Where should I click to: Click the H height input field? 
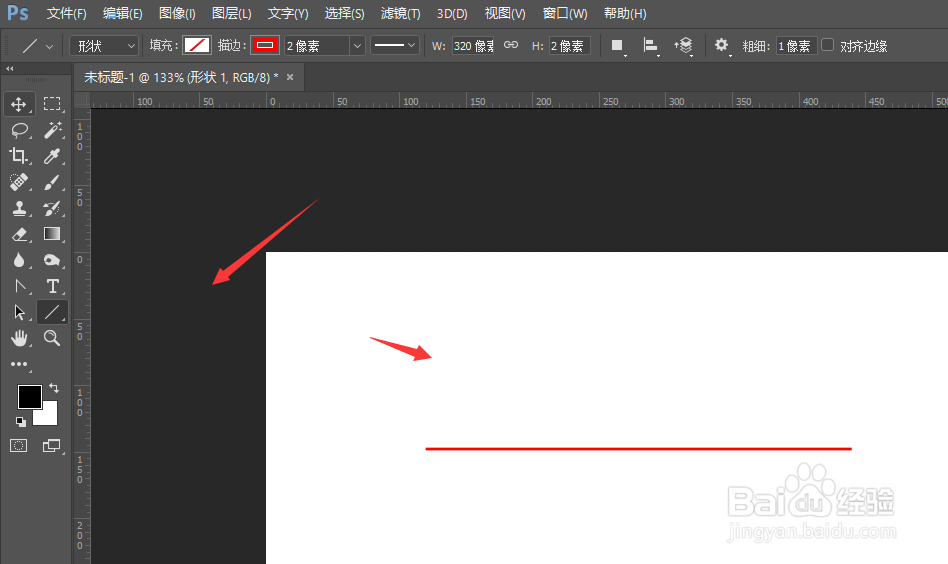pos(570,46)
